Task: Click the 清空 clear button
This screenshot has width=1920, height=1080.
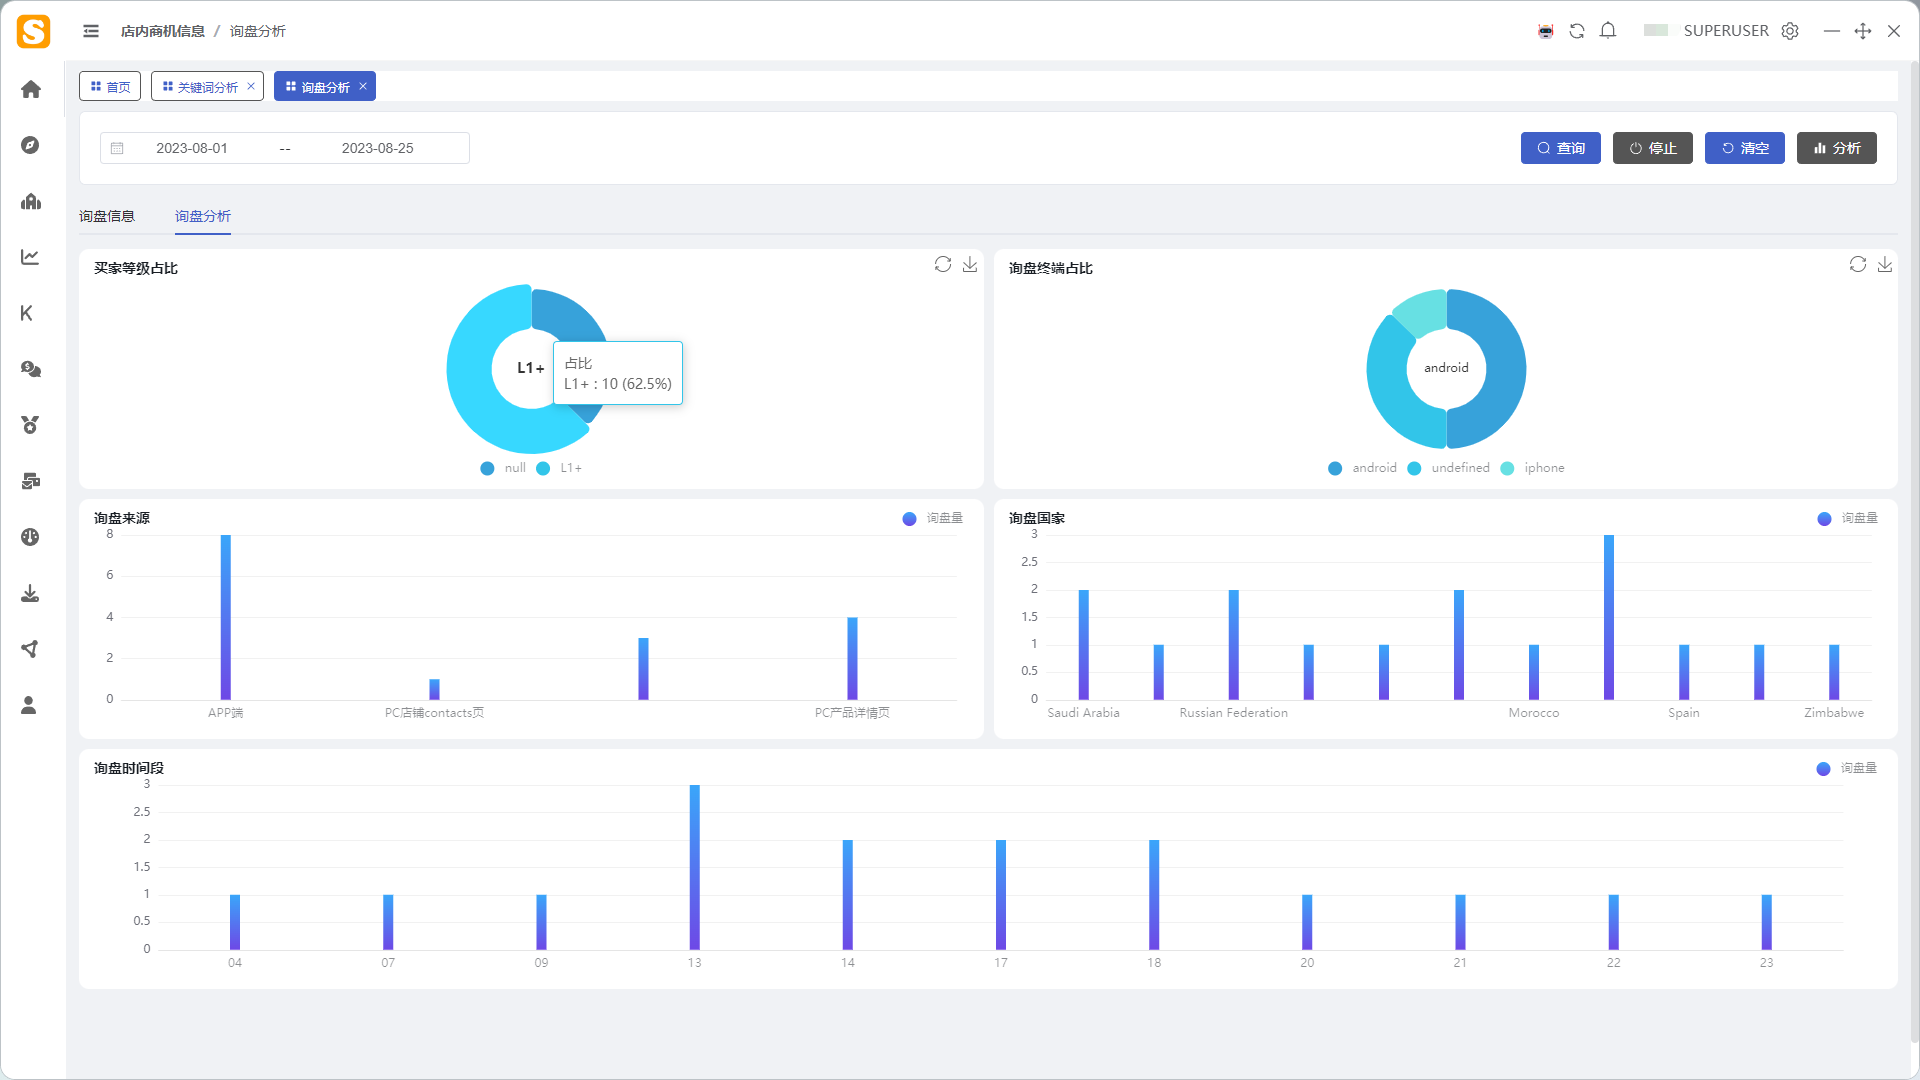Action: click(x=1745, y=148)
